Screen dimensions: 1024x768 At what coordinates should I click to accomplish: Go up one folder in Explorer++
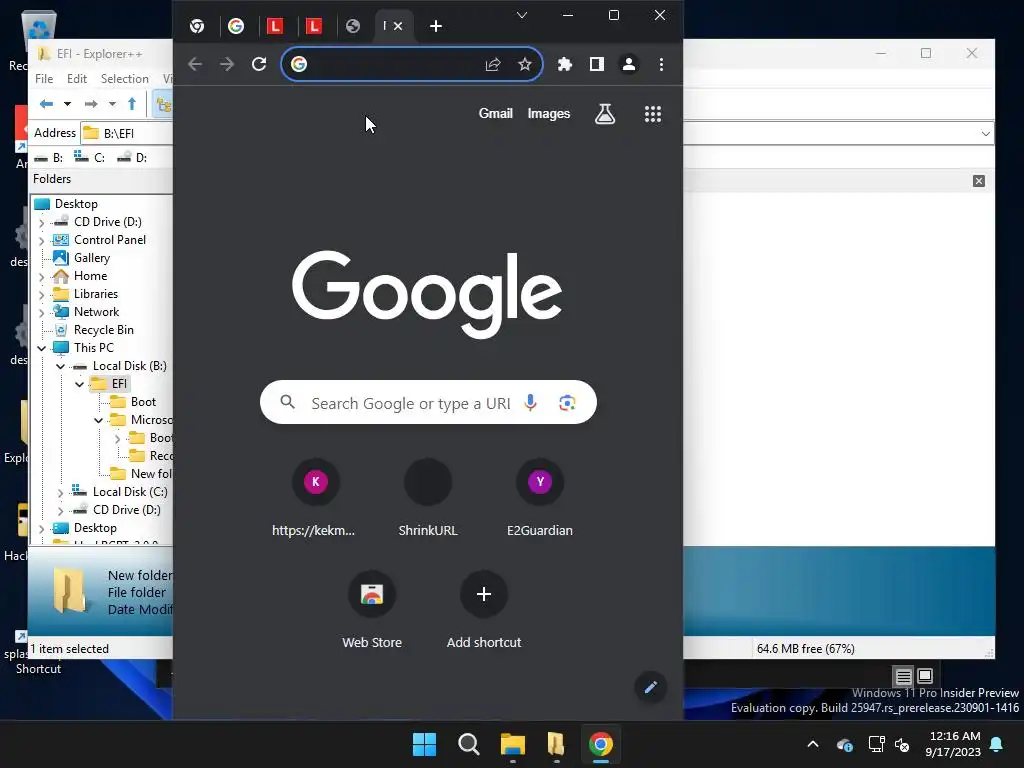pyautogui.click(x=132, y=104)
